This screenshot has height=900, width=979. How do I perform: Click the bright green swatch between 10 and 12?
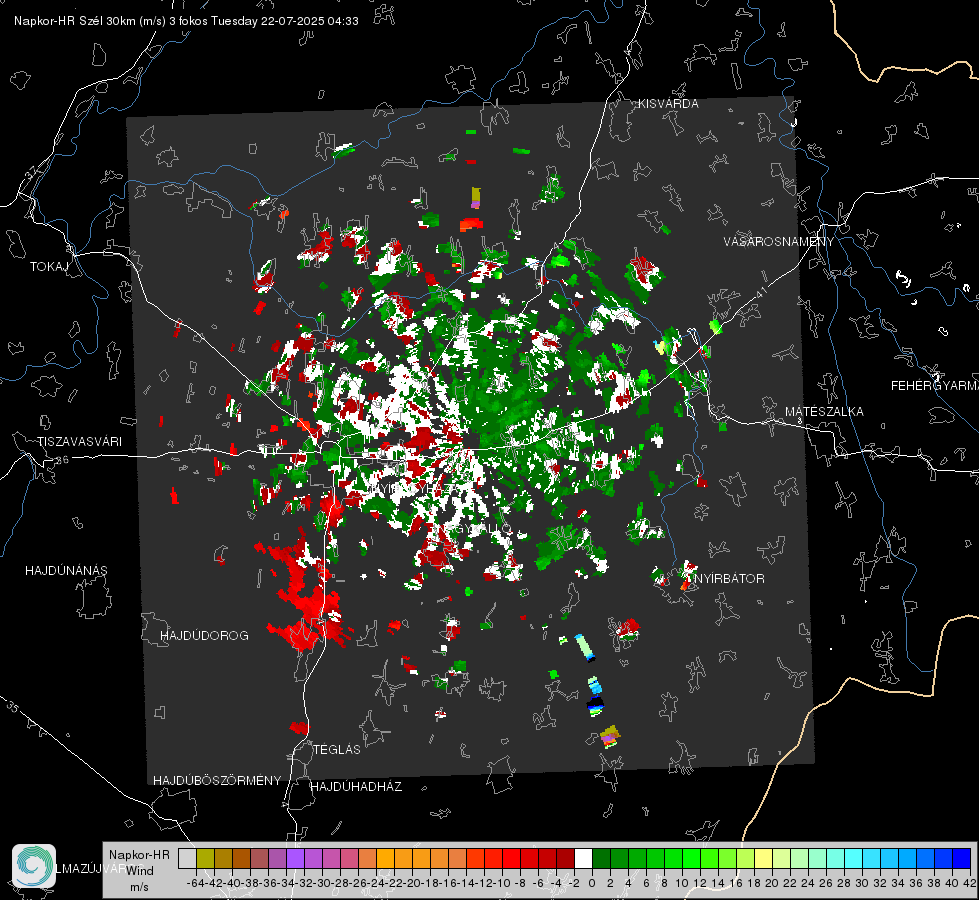692,858
